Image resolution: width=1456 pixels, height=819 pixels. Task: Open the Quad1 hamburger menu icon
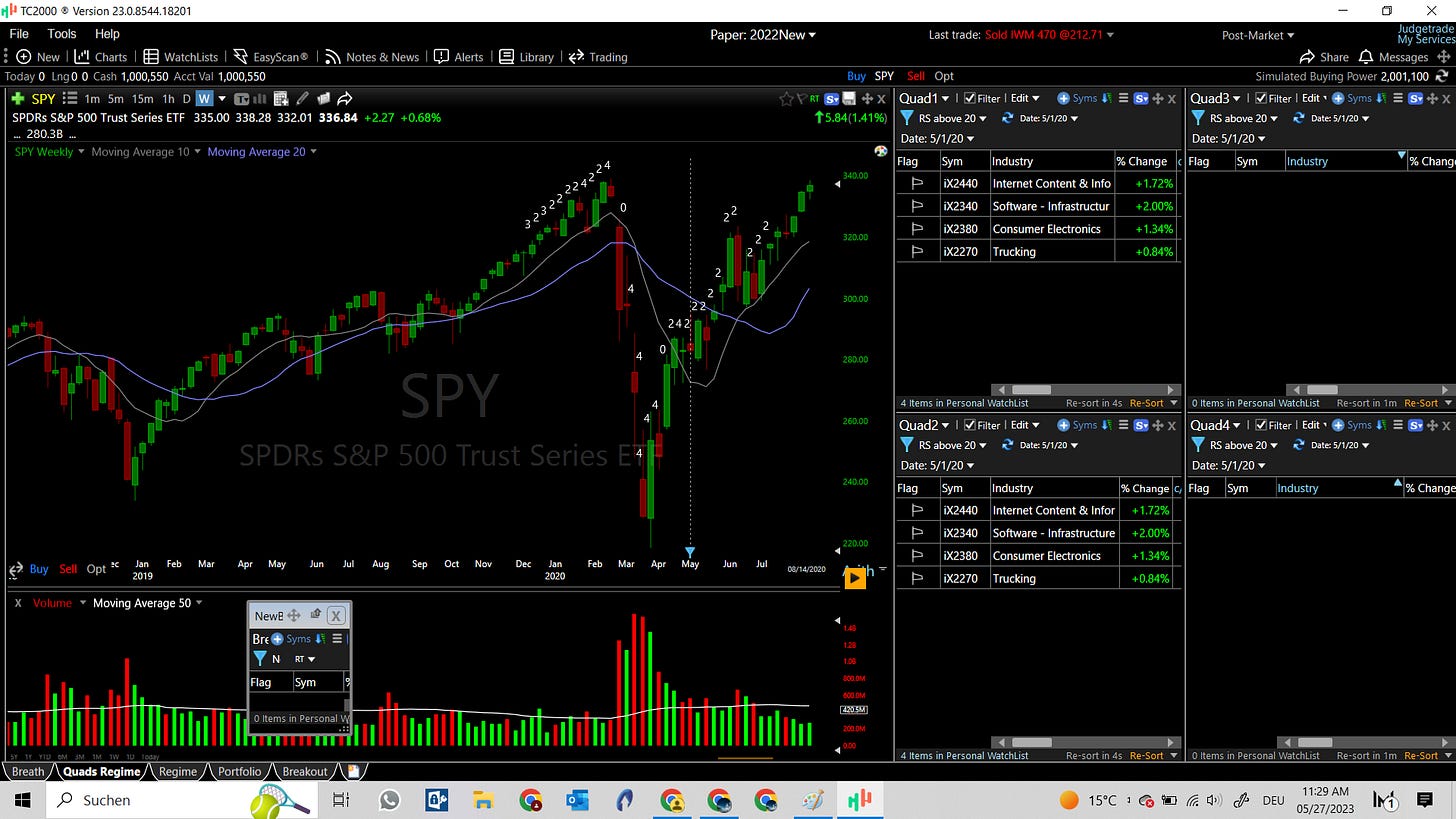coord(1123,98)
